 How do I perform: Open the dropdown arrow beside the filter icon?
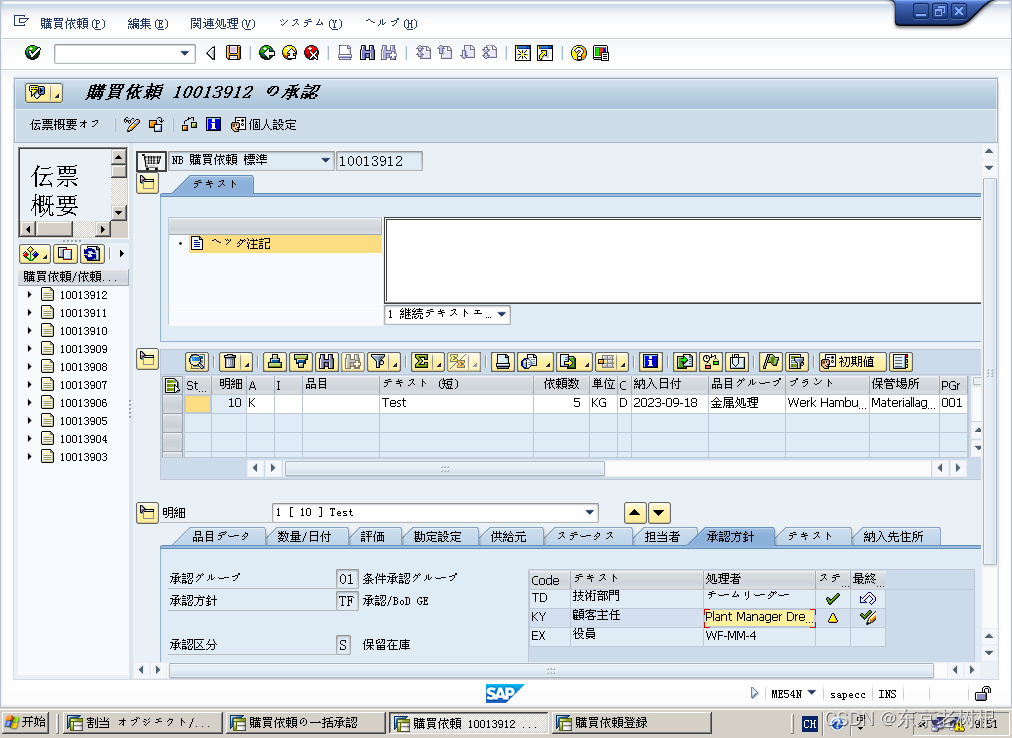click(x=395, y=365)
